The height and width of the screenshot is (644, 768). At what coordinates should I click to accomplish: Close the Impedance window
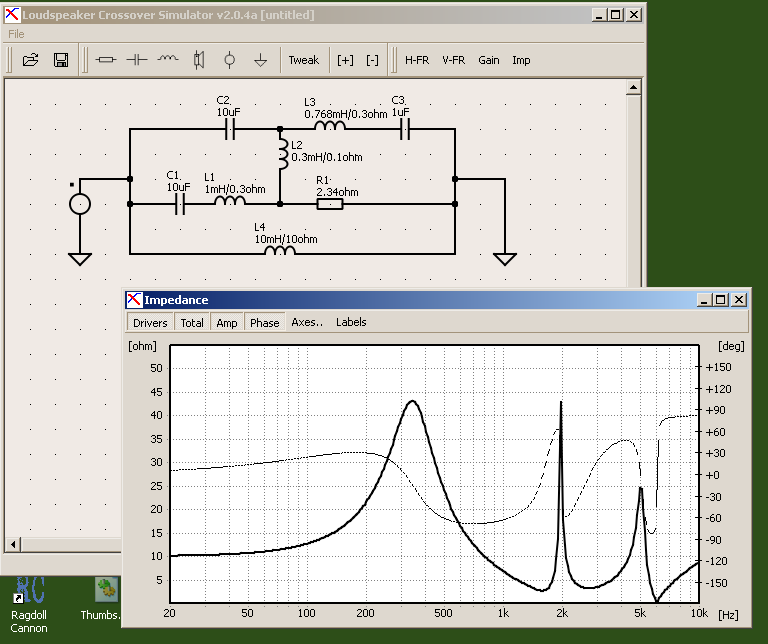click(739, 300)
